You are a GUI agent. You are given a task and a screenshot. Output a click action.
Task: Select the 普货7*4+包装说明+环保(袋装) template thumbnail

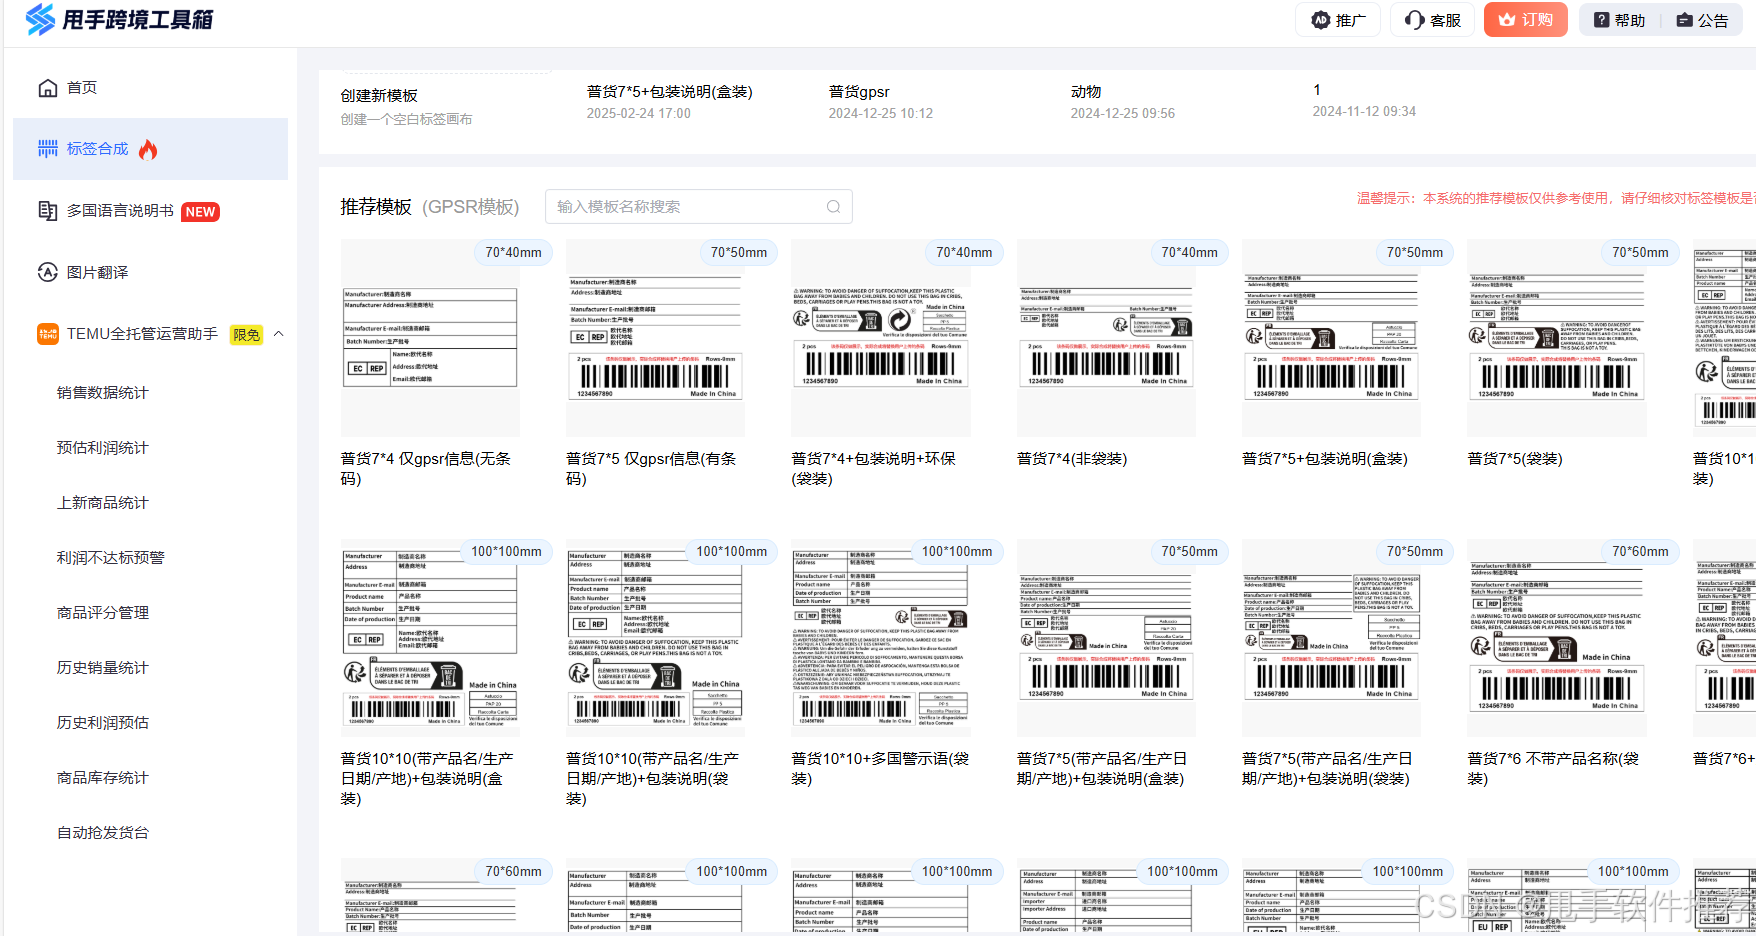pos(881,338)
